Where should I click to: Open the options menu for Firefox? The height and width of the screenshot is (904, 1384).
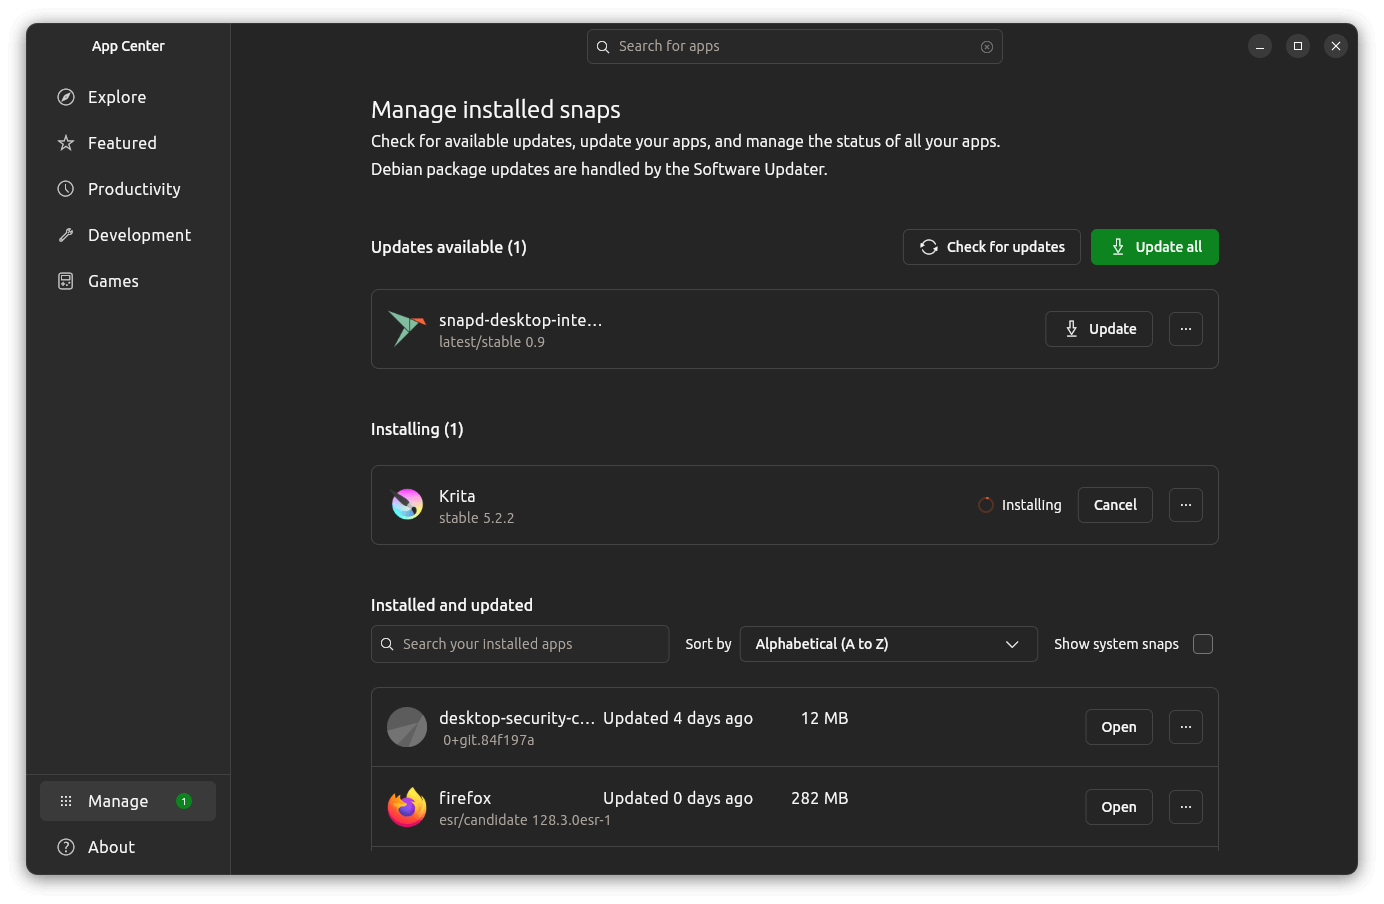[x=1186, y=807]
